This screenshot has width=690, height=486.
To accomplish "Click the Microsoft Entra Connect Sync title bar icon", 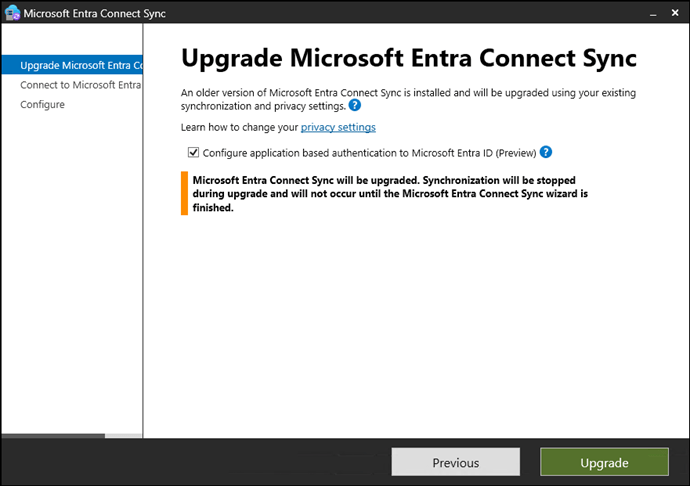I will [x=13, y=13].
